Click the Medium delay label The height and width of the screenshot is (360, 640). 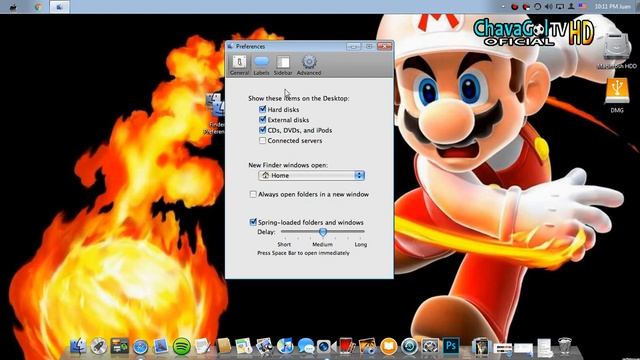click(322, 244)
